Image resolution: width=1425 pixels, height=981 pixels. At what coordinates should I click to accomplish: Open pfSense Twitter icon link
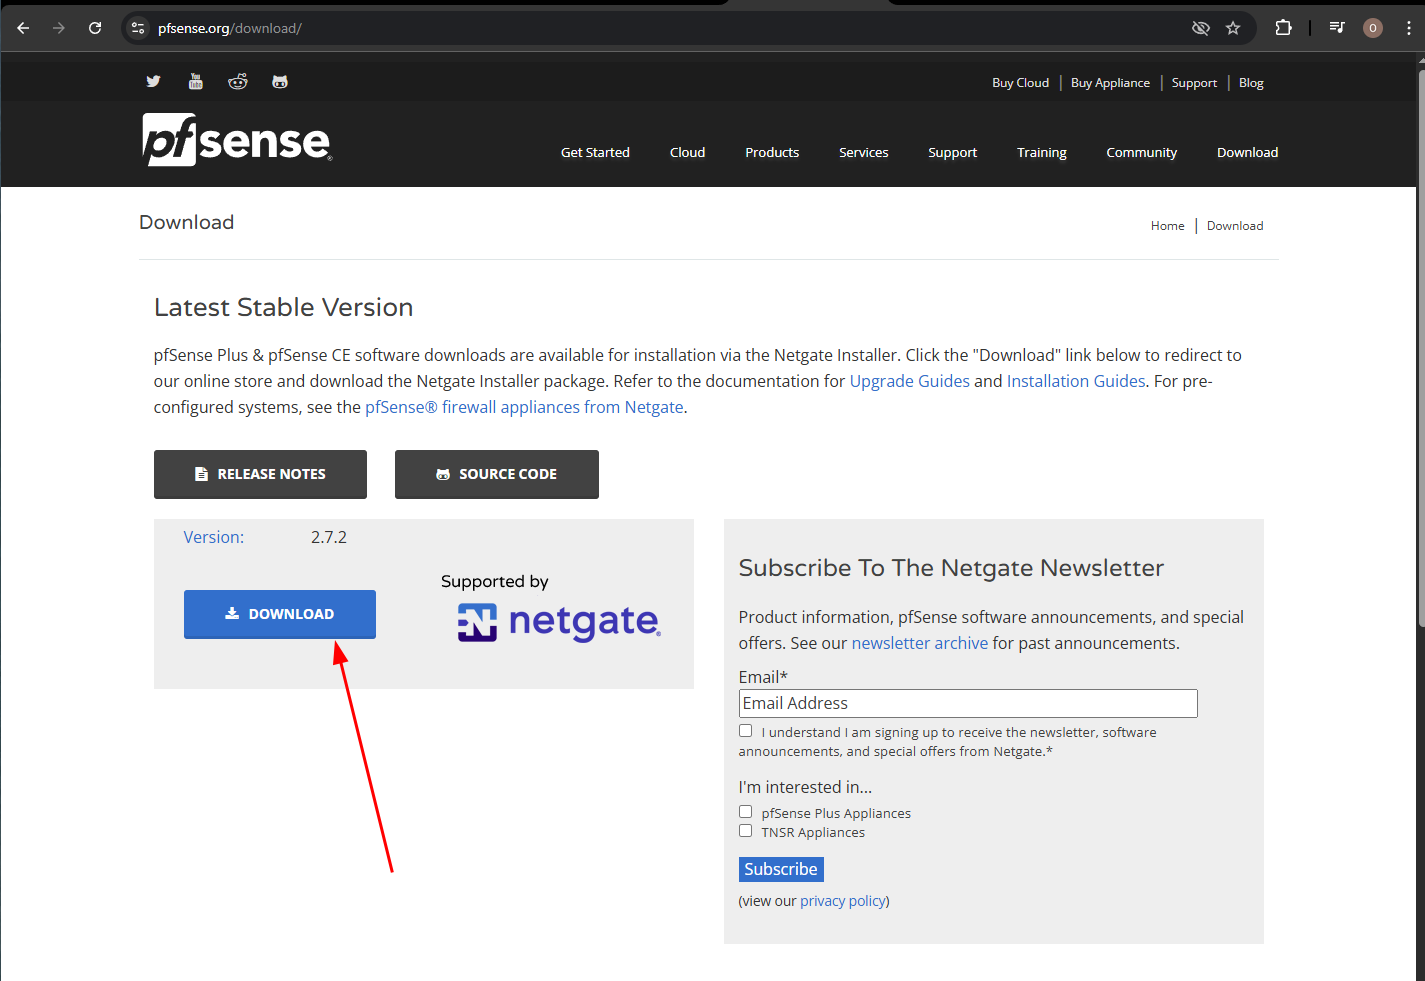(153, 82)
